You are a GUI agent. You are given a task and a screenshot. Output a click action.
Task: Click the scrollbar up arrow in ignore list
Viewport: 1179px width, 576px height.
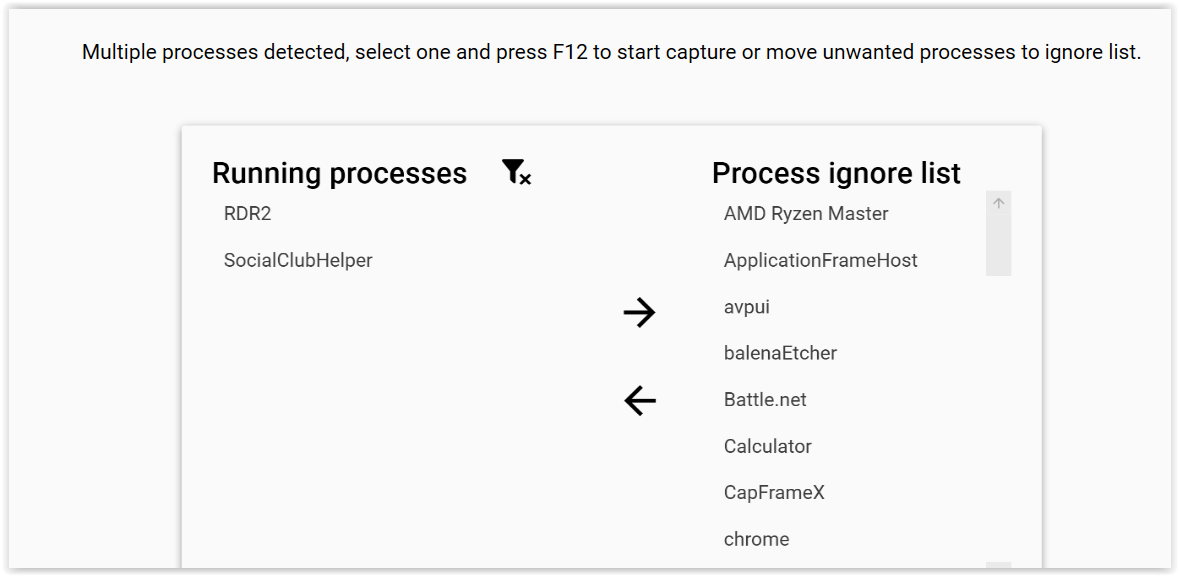(997, 201)
